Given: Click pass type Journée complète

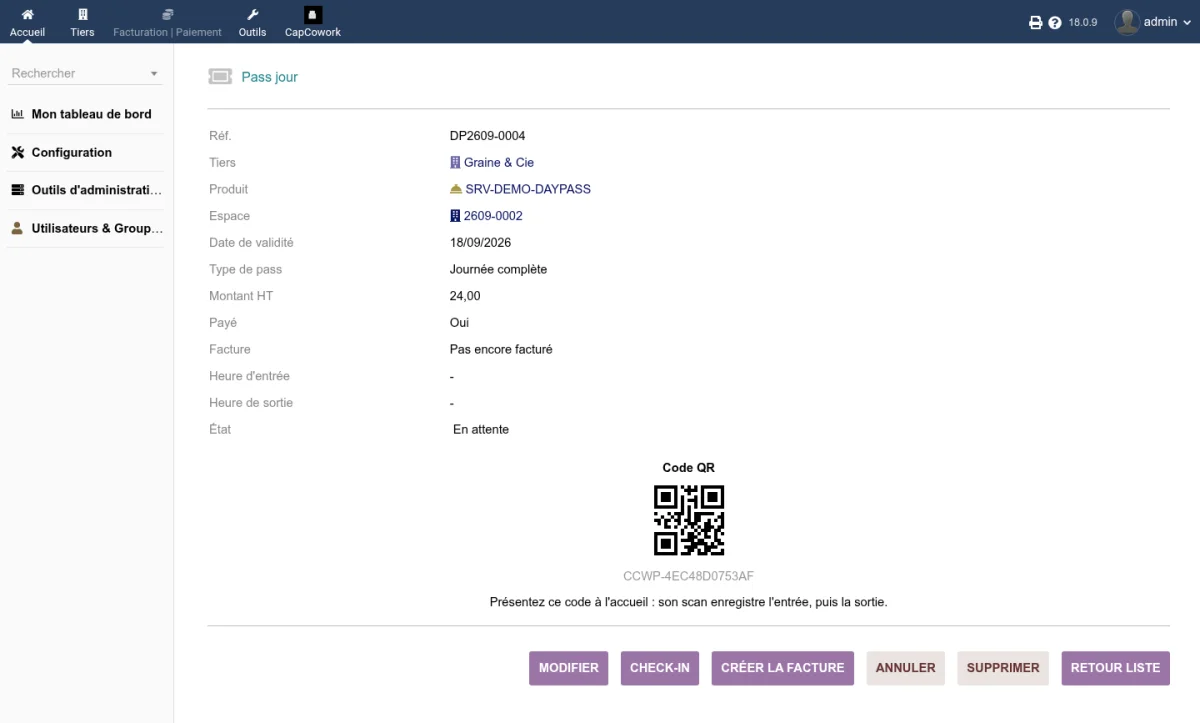Looking at the screenshot, I should pyautogui.click(x=498, y=269).
